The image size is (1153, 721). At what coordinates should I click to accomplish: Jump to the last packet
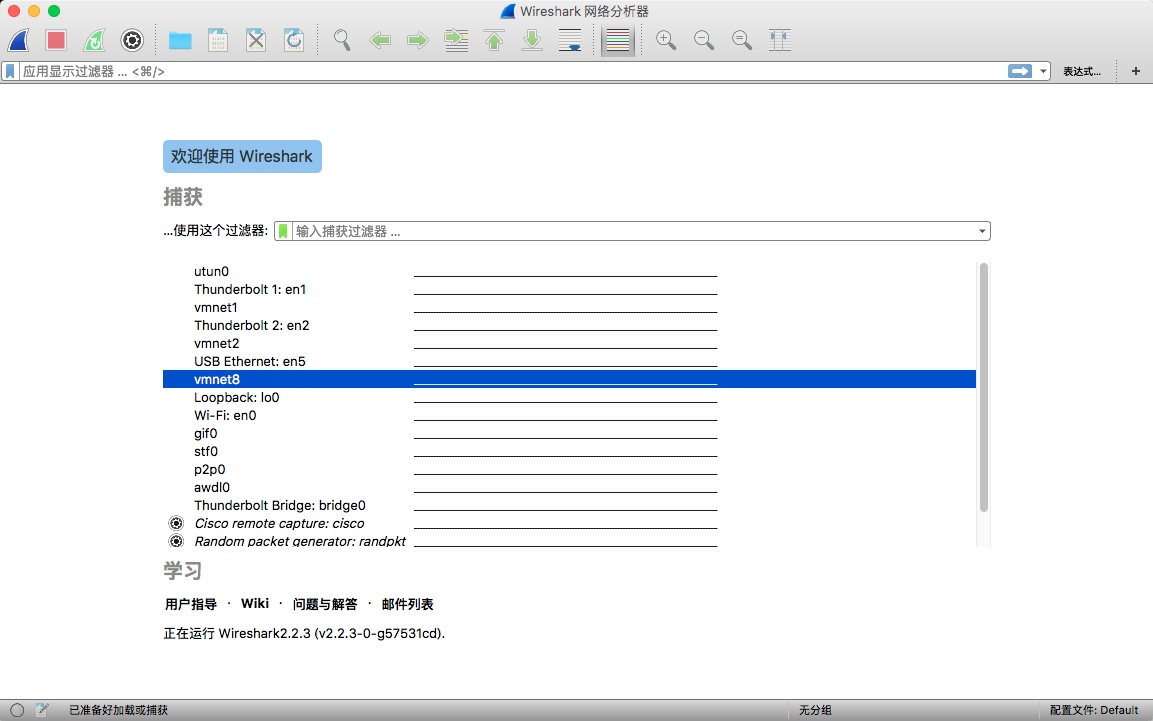click(532, 40)
